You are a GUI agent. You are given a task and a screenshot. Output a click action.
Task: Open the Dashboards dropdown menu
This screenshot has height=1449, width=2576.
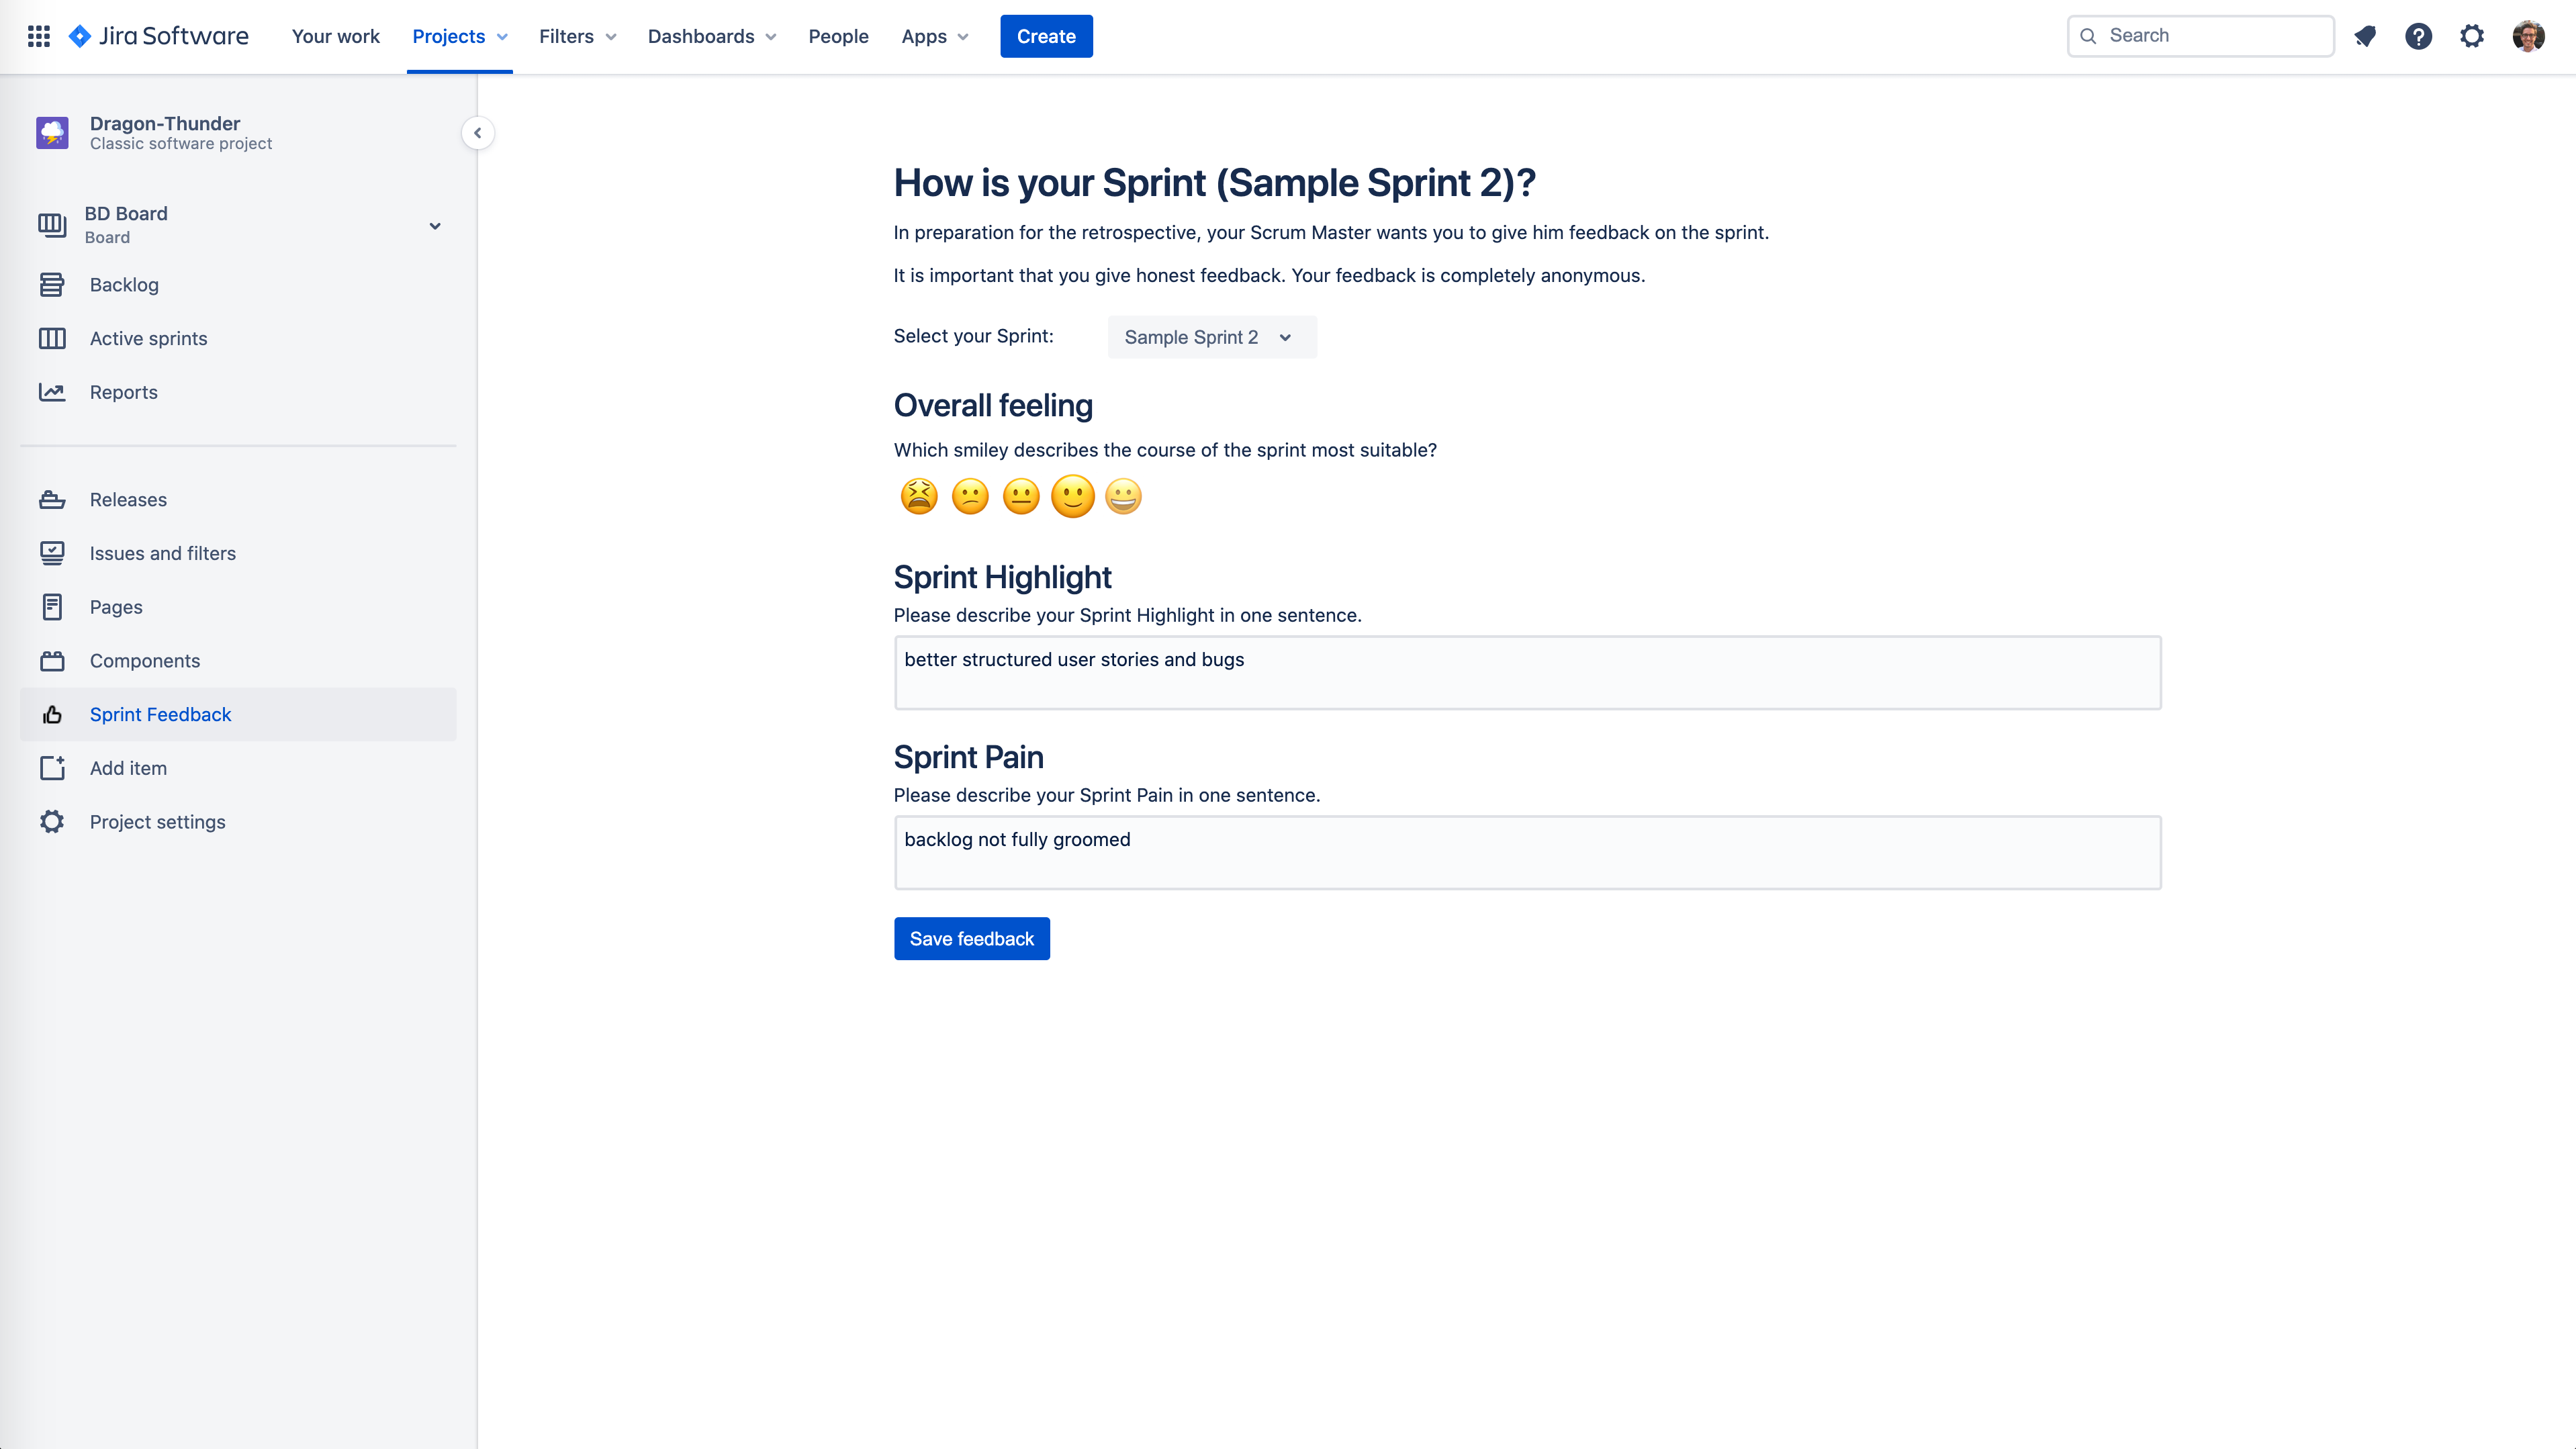coord(711,36)
